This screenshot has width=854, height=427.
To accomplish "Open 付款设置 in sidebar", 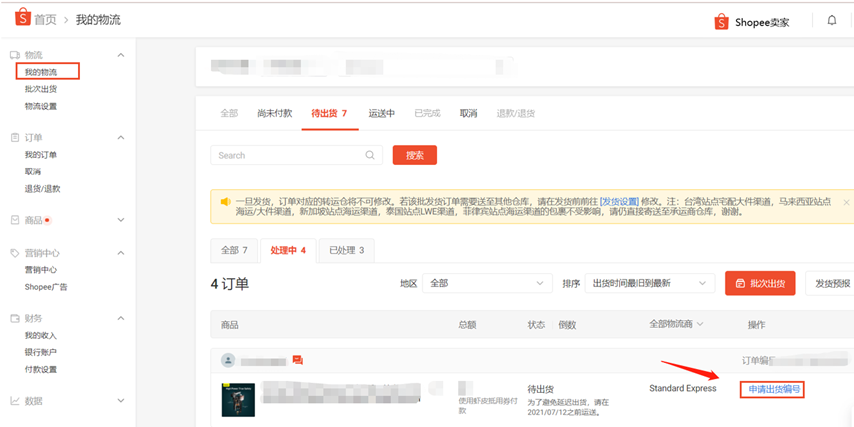I will tap(41, 369).
